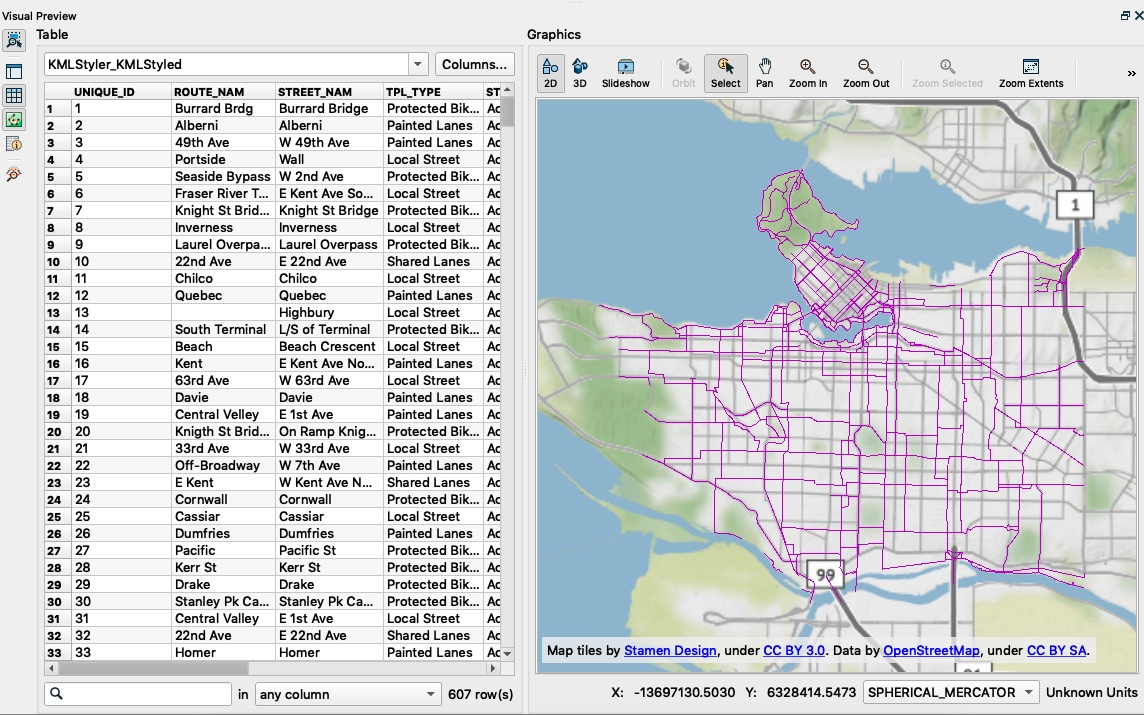The width and height of the screenshot is (1144, 715).
Task: Open the Feature Information window icon
Action: [14, 144]
